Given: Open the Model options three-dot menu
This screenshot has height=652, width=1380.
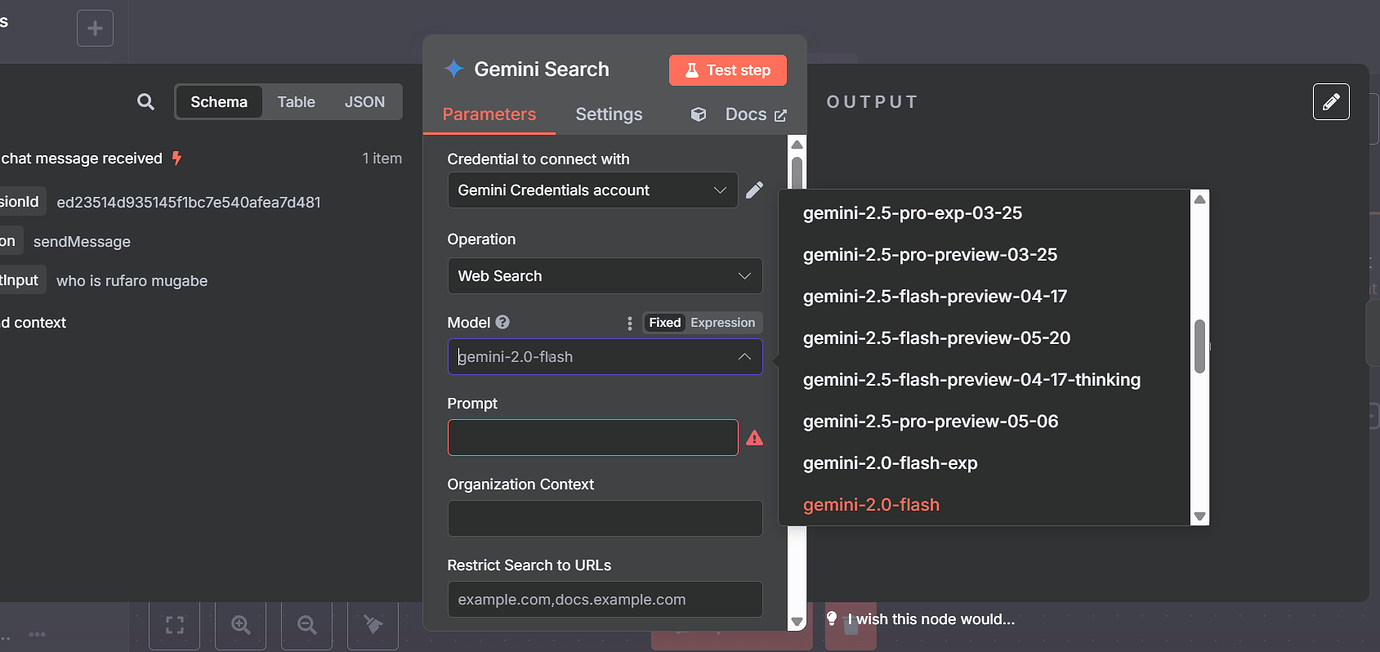Looking at the screenshot, I should pyautogui.click(x=629, y=323).
